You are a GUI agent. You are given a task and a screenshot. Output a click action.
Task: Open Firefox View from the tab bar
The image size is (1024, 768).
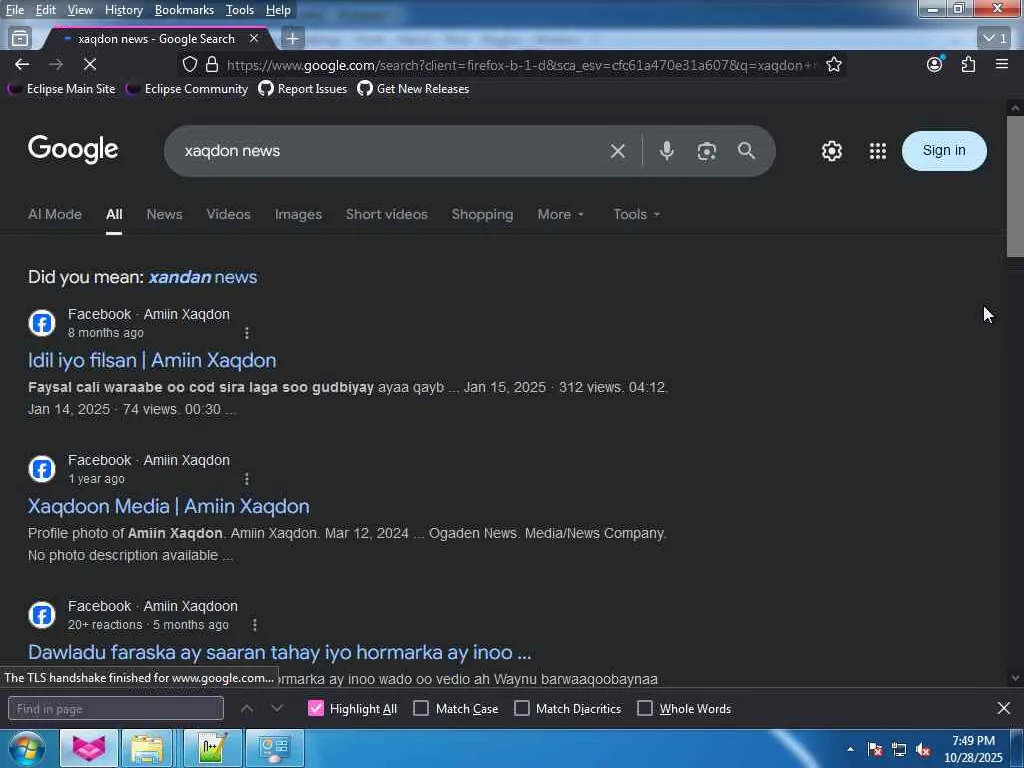[20, 39]
